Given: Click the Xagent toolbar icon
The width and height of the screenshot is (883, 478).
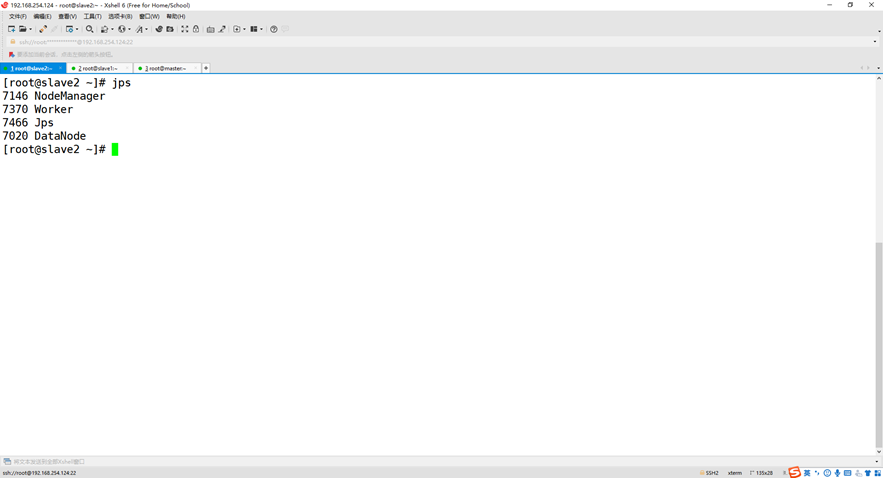Looking at the screenshot, I should tap(170, 29).
